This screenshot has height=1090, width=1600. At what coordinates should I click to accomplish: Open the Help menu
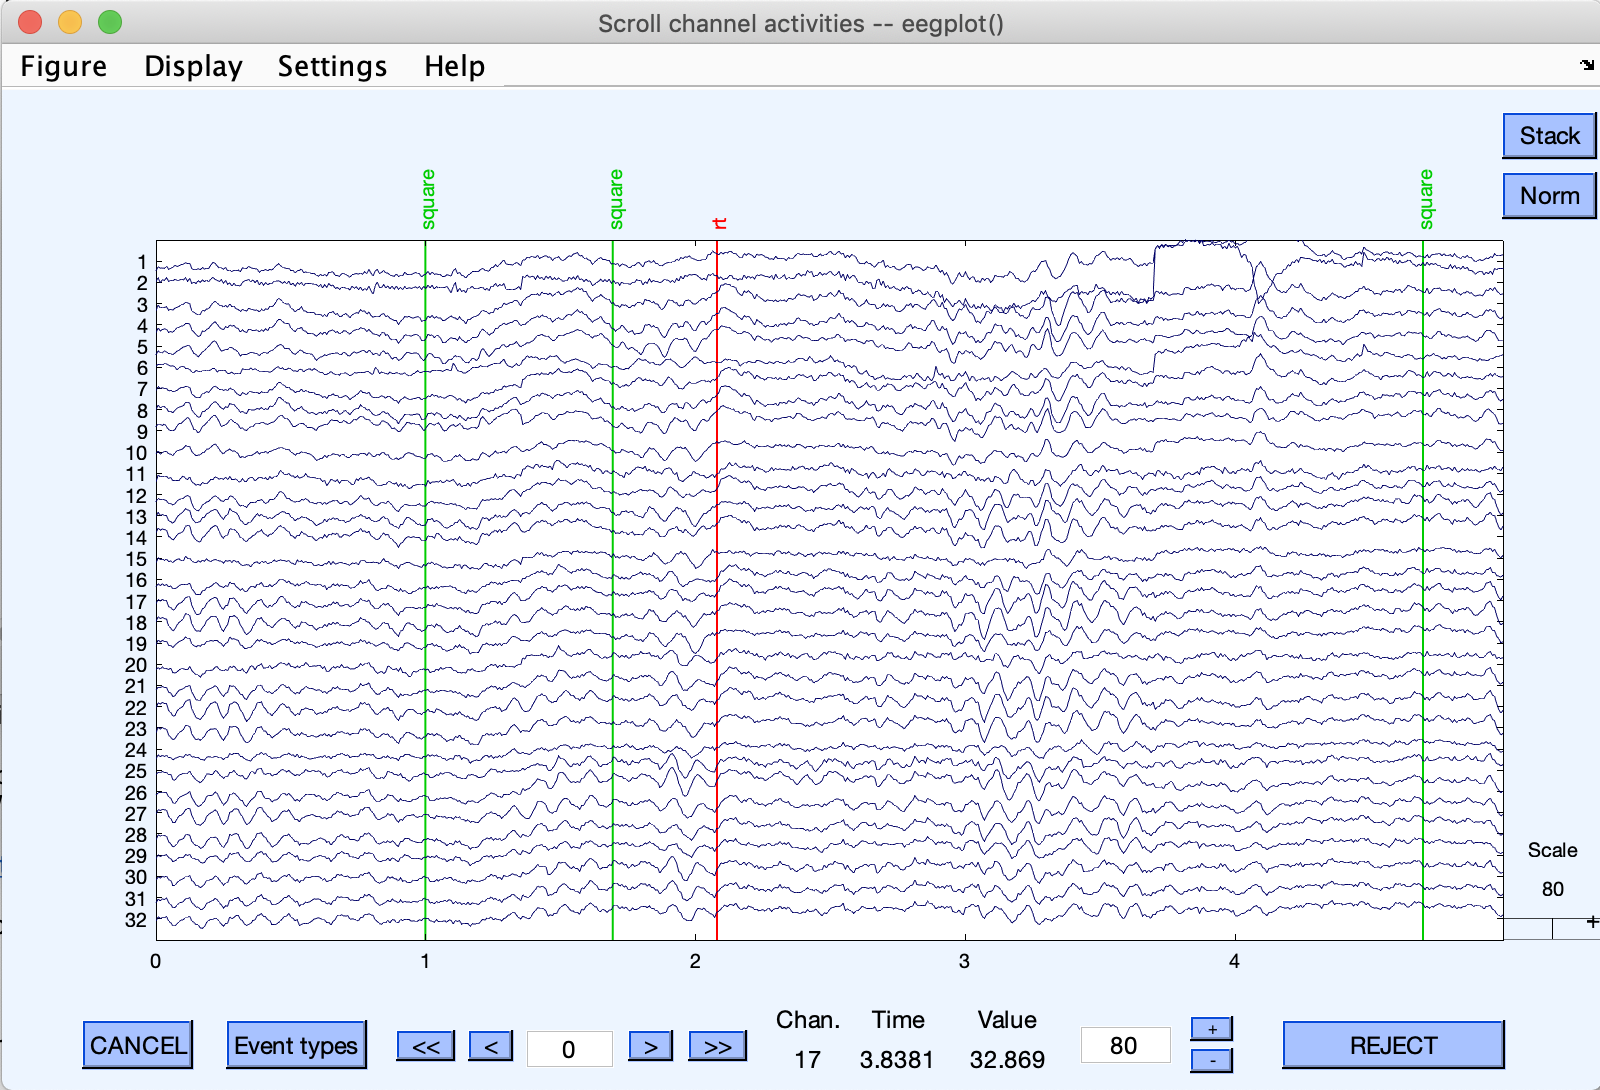tap(454, 66)
